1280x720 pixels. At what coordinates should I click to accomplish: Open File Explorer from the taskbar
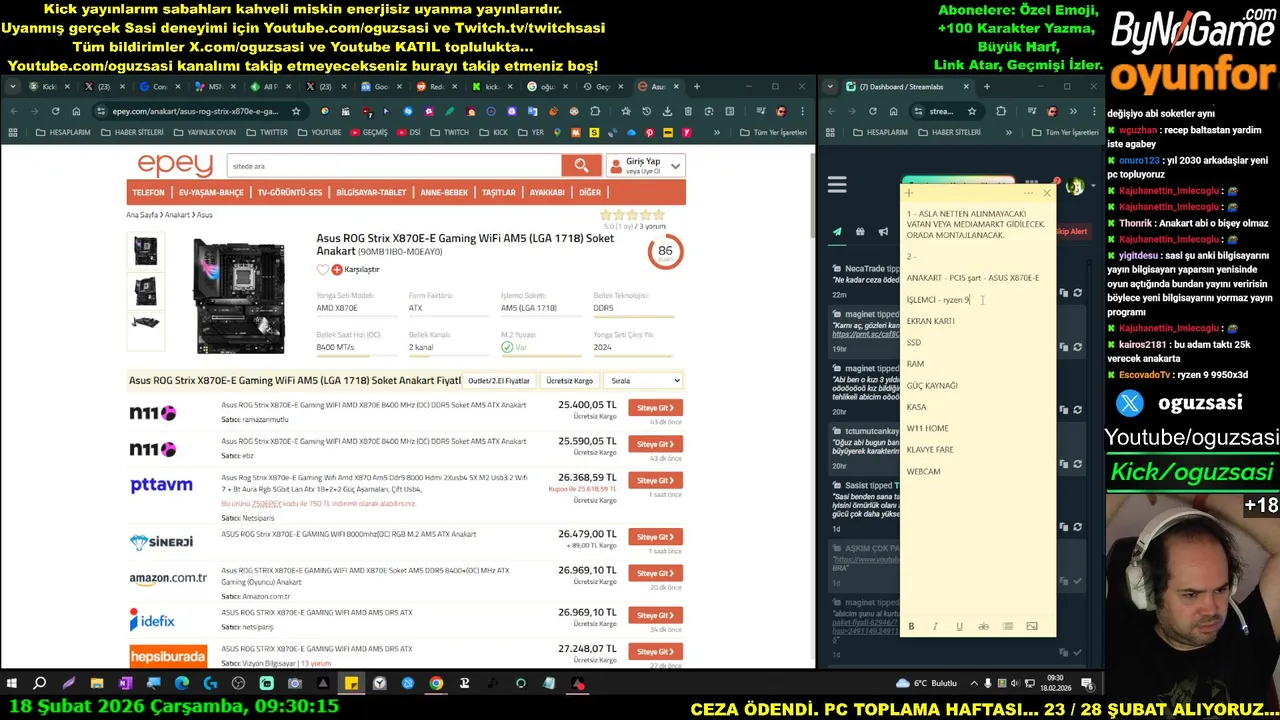97,684
